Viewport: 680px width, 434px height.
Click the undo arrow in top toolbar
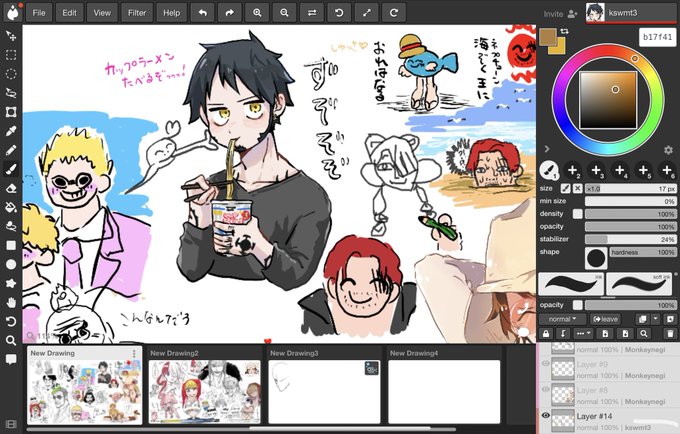(203, 13)
